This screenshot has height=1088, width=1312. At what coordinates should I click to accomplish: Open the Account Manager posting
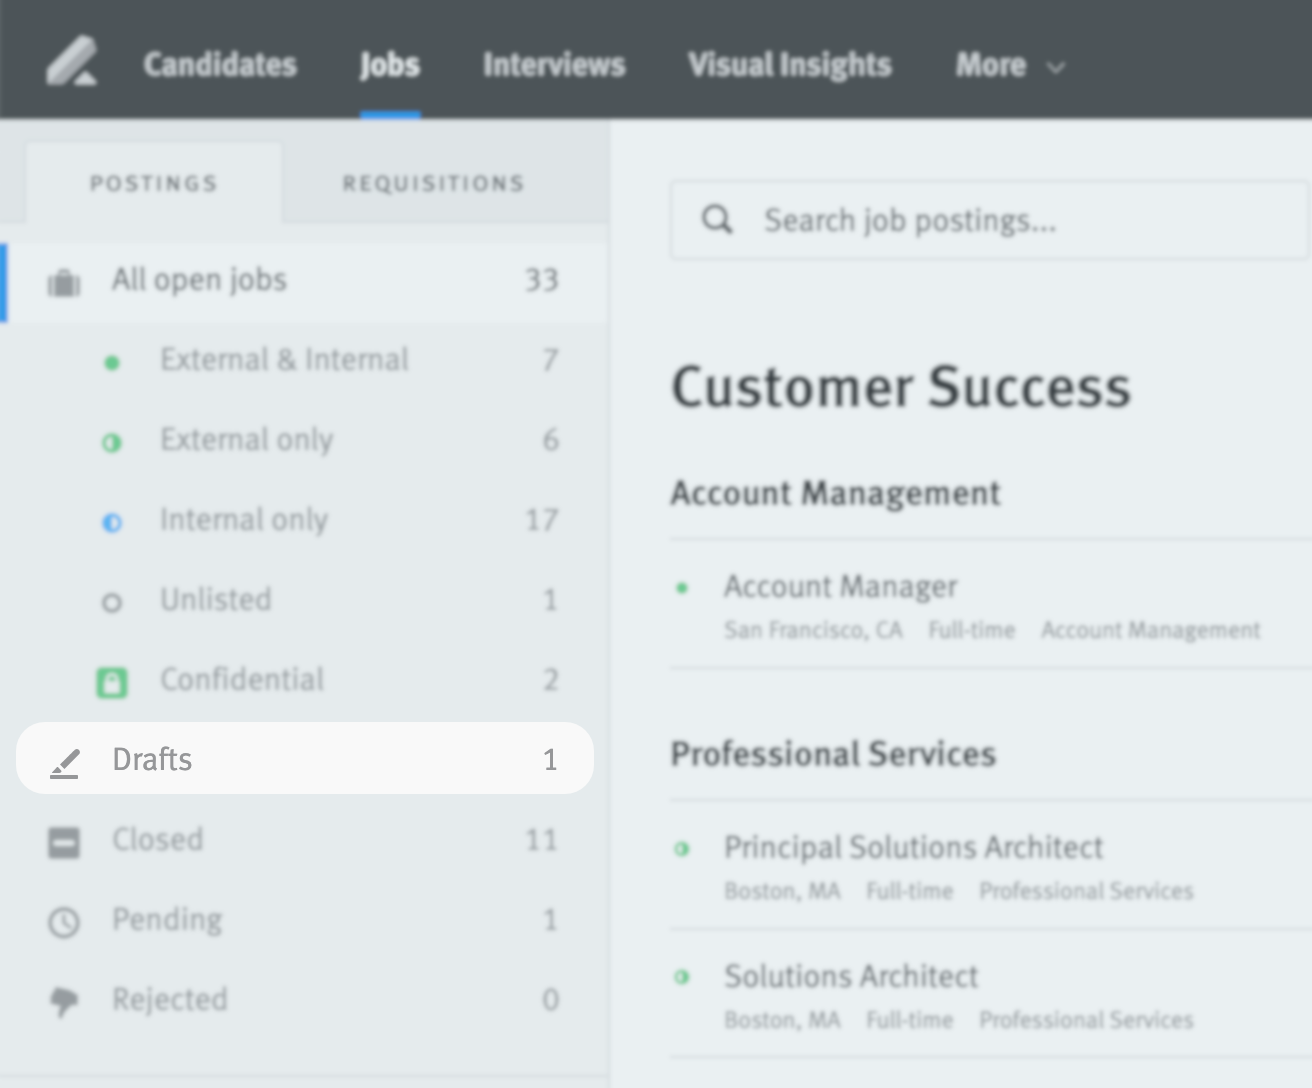click(x=841, y=586)
